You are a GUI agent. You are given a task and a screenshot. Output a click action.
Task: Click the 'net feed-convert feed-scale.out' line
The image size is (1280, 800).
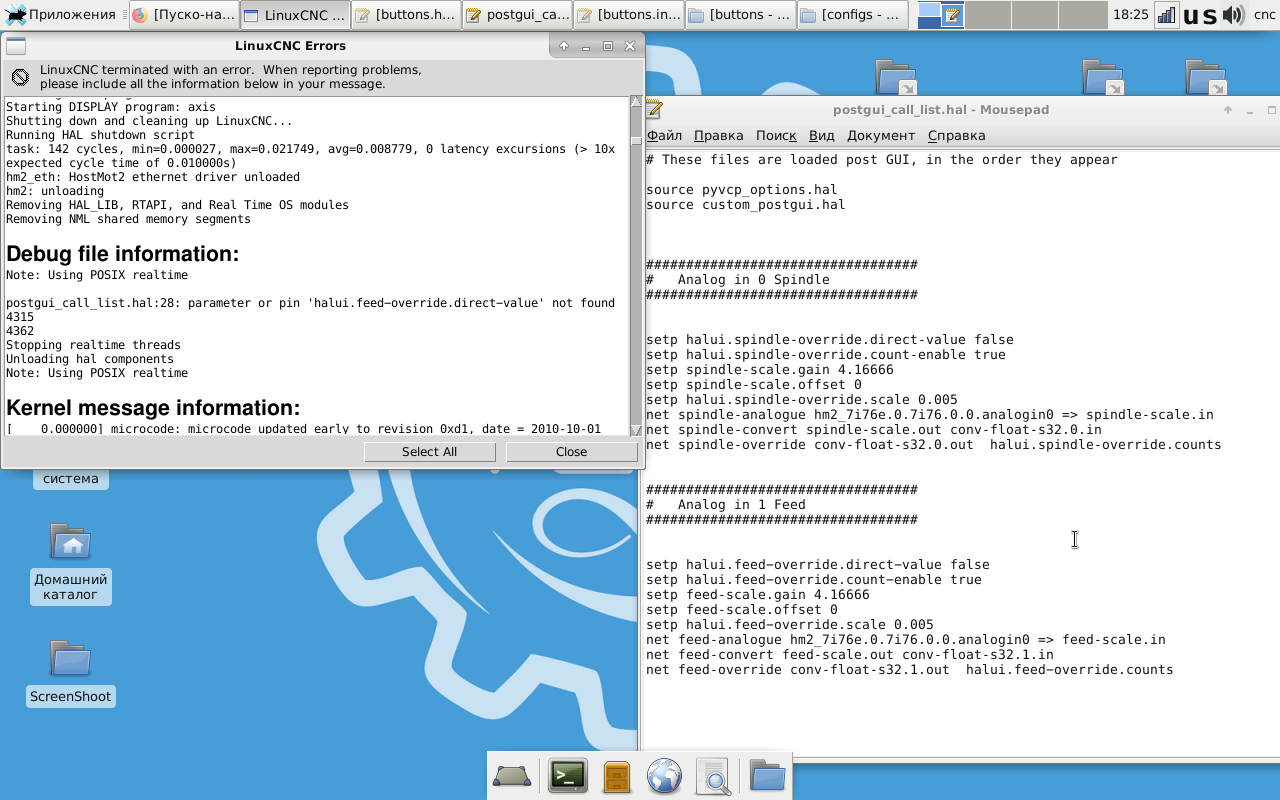[x=849, y=655]
